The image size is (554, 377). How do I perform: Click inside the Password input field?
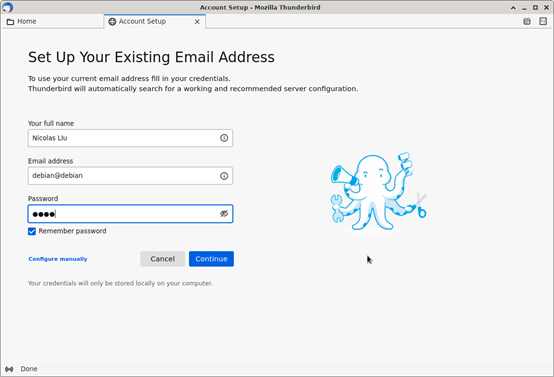pyautogui.click(x=130, y=214)
